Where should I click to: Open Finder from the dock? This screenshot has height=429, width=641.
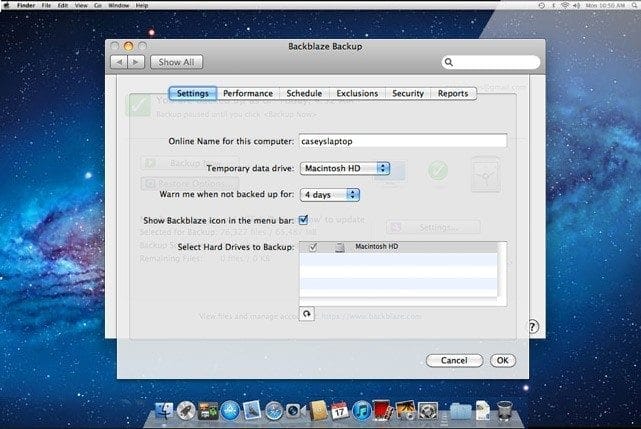coord(164,411)
